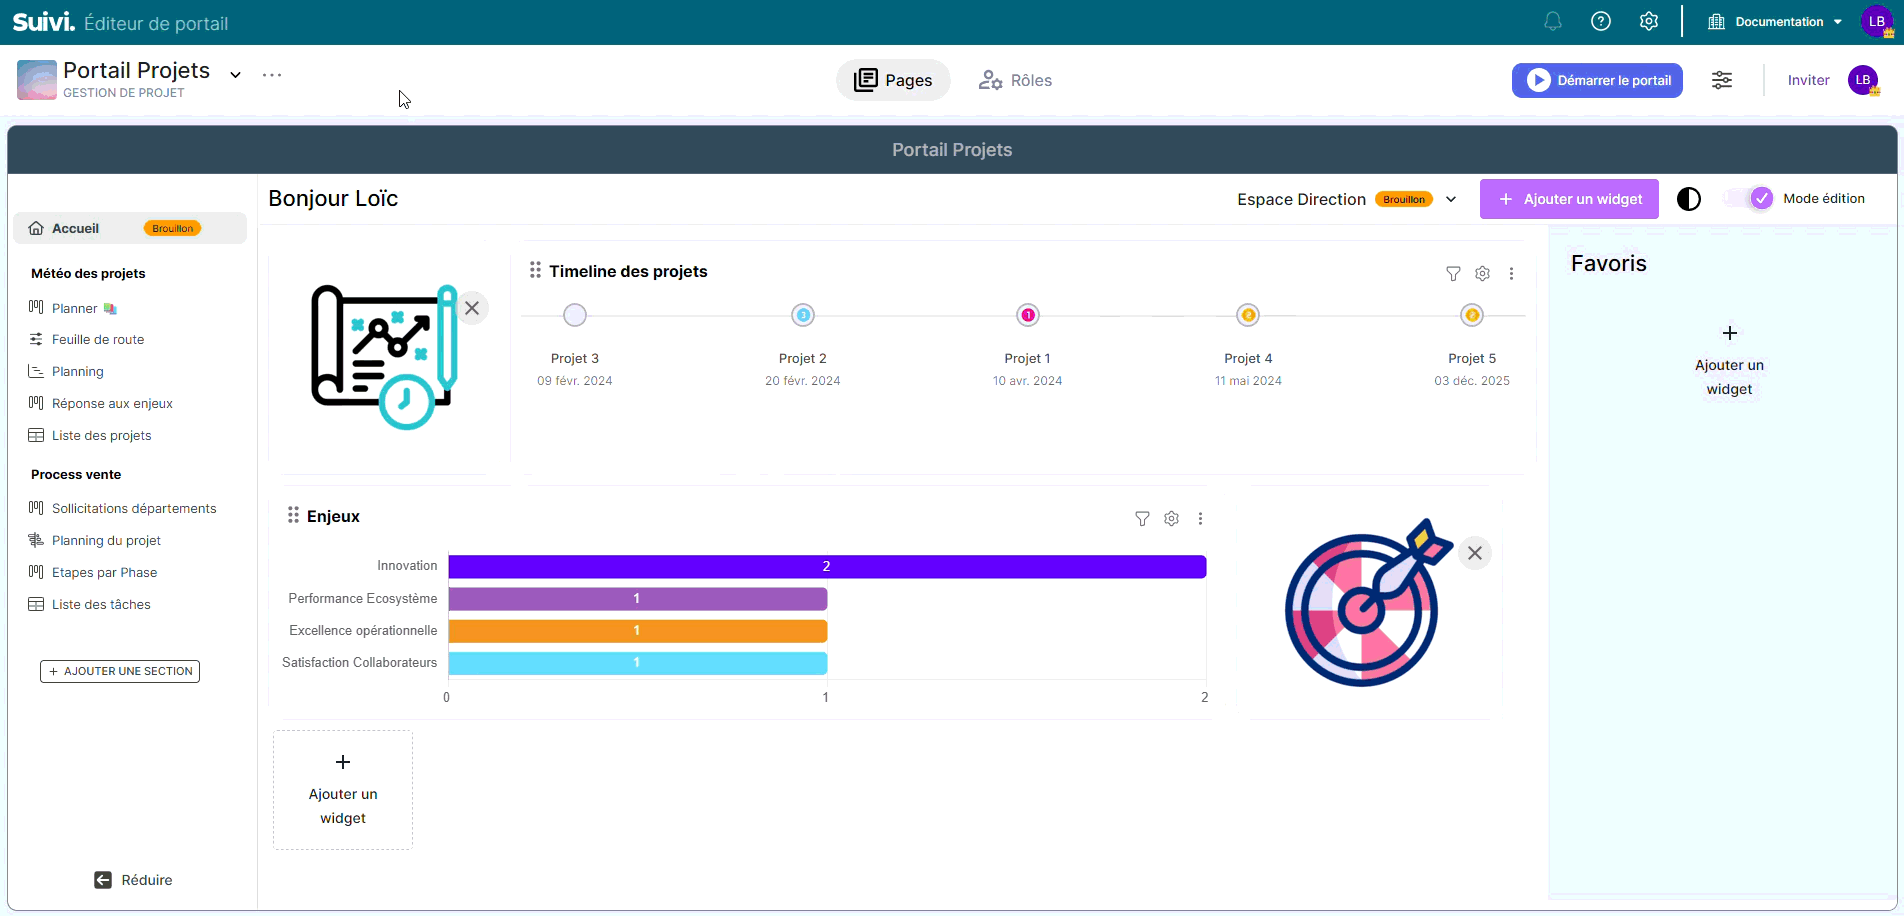This screenshot has width=1904, height=916.
Task: Collapse sidebar with Réduire
Action: click(x=133, y=880)
